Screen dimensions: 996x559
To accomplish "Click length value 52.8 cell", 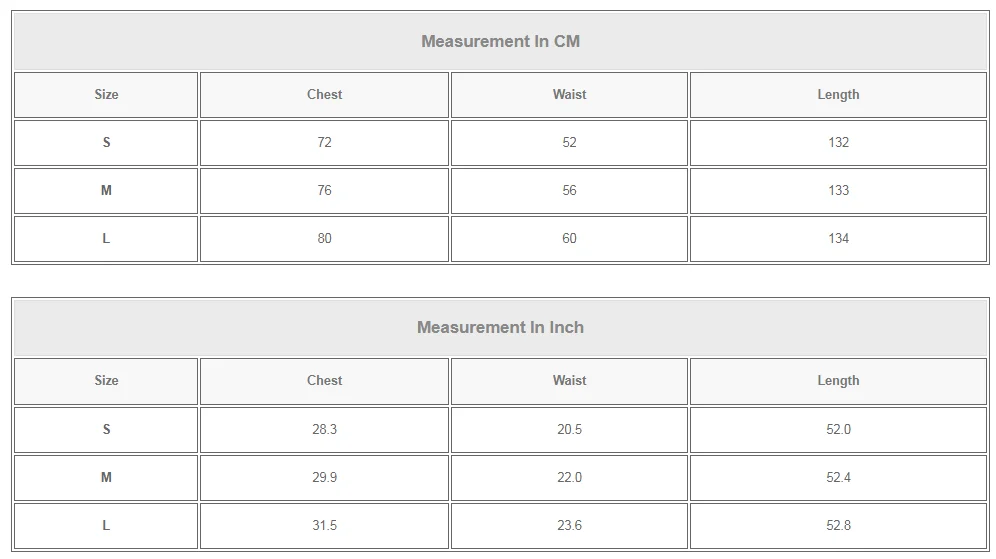I will pyautogui.click(x=838, y=525).
